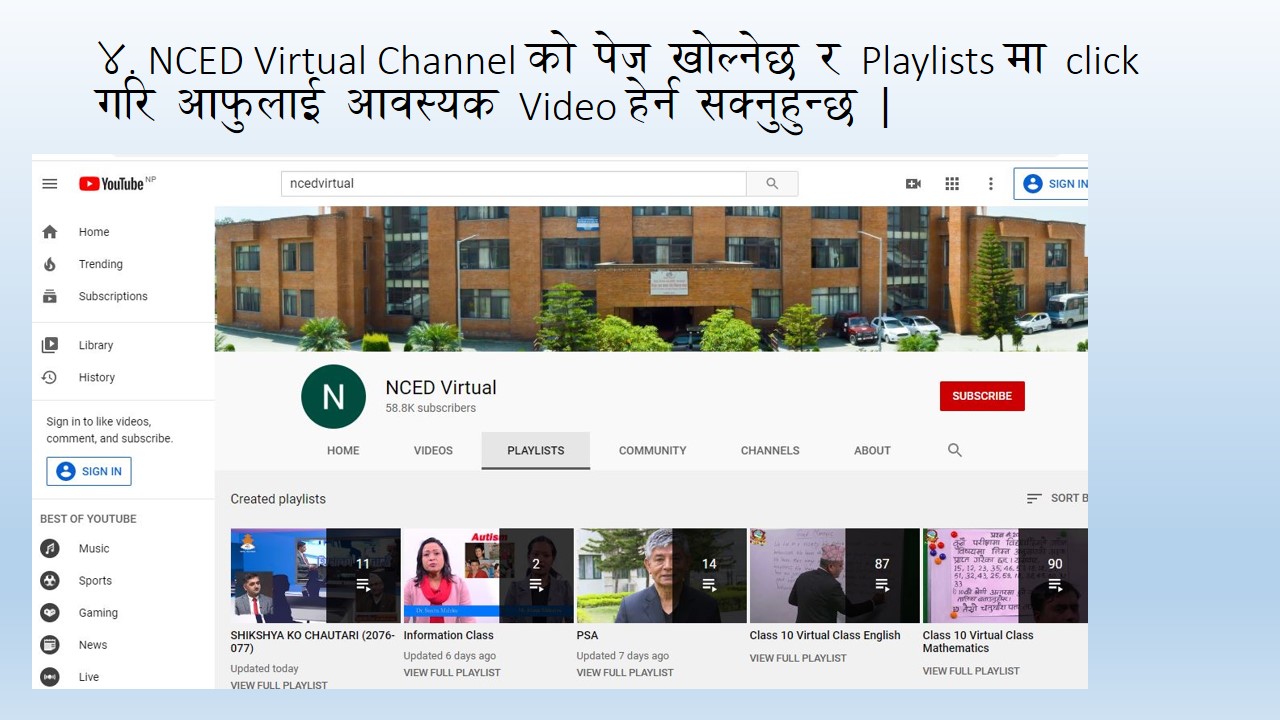The height and width of the screenshot is (720, 1280).
Task: Click Sign In button in top bar
Action: point(1052,184)
